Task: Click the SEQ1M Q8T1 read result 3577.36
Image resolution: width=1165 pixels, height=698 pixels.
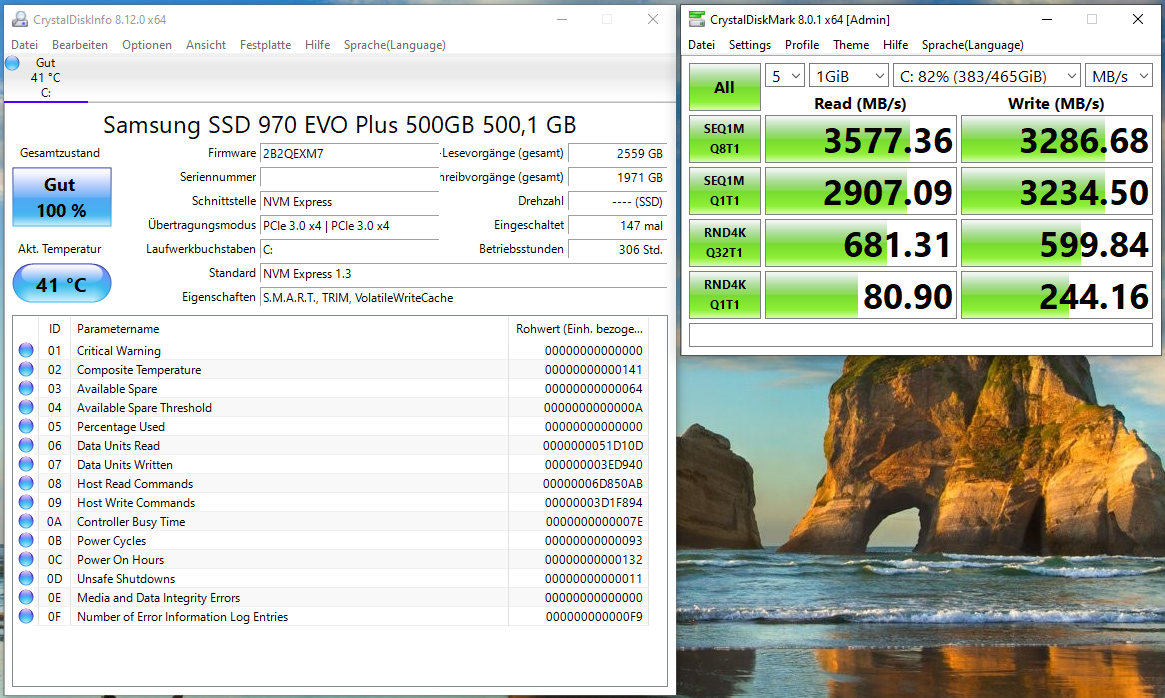Action: coord(861,138)
